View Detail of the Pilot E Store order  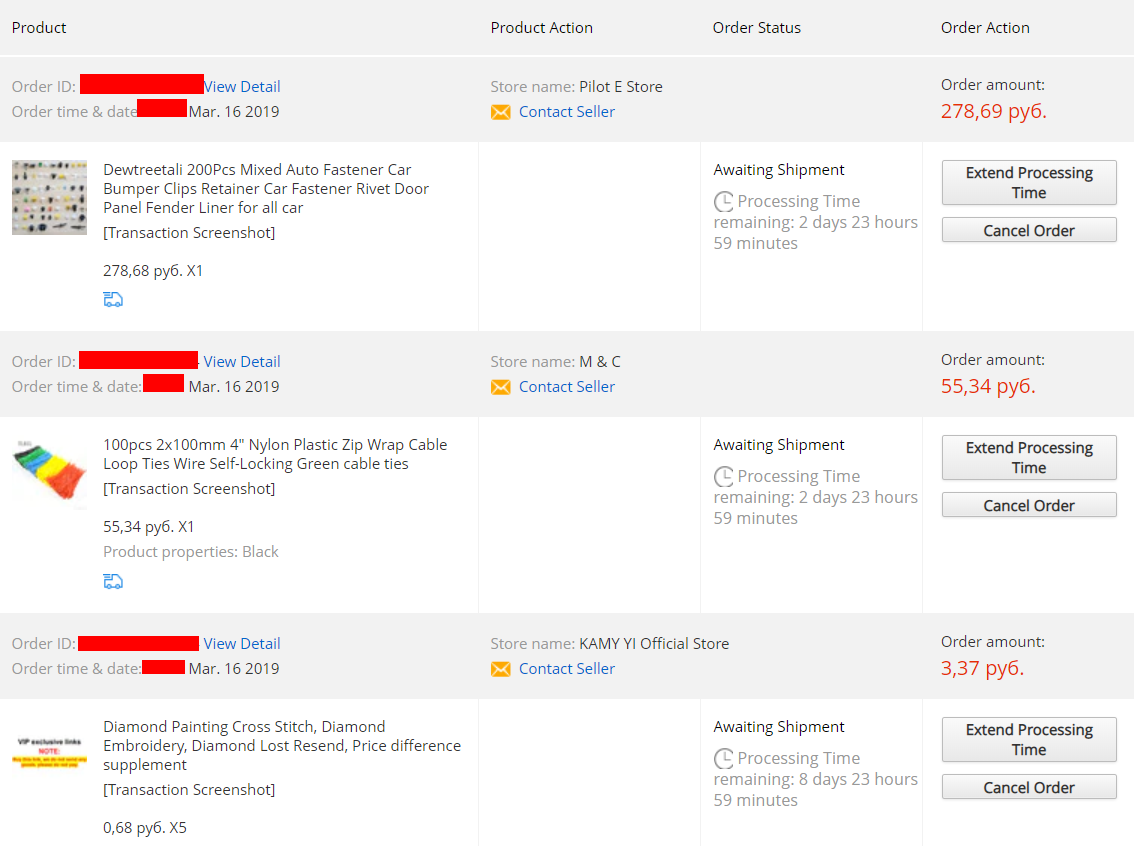click(242, 87)
